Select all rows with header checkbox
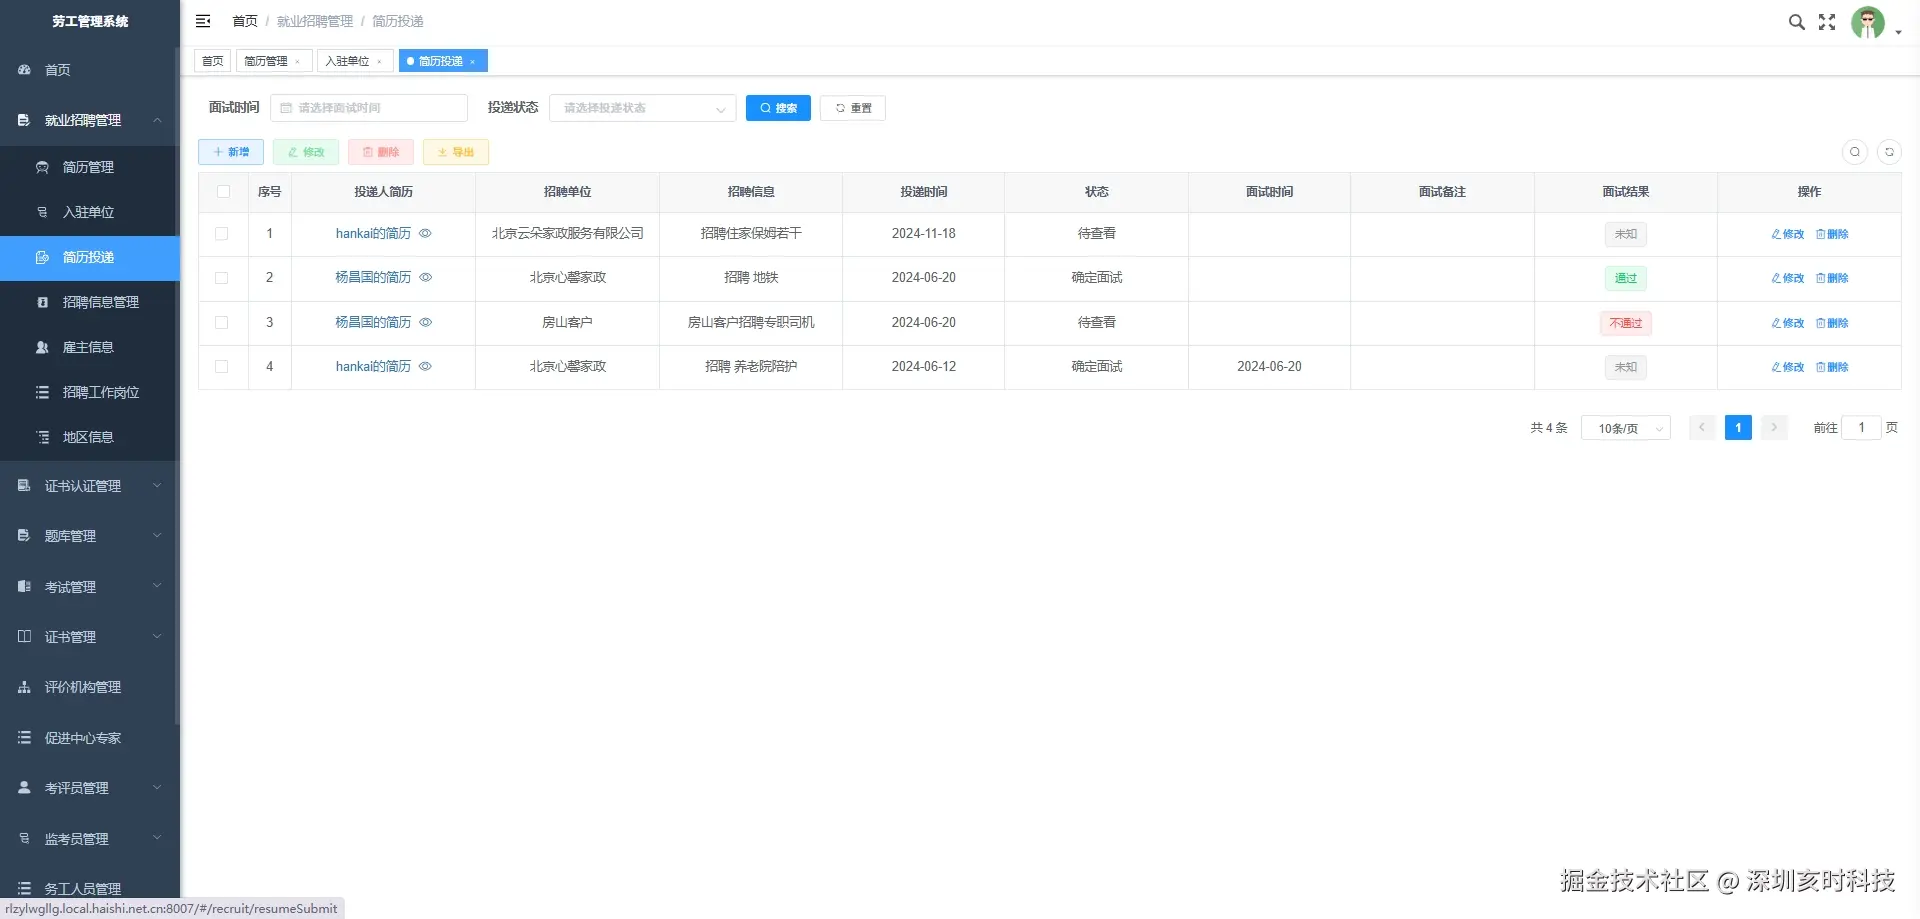Image resolution: width=1920 pixels, height=919 pixels. 223,192
